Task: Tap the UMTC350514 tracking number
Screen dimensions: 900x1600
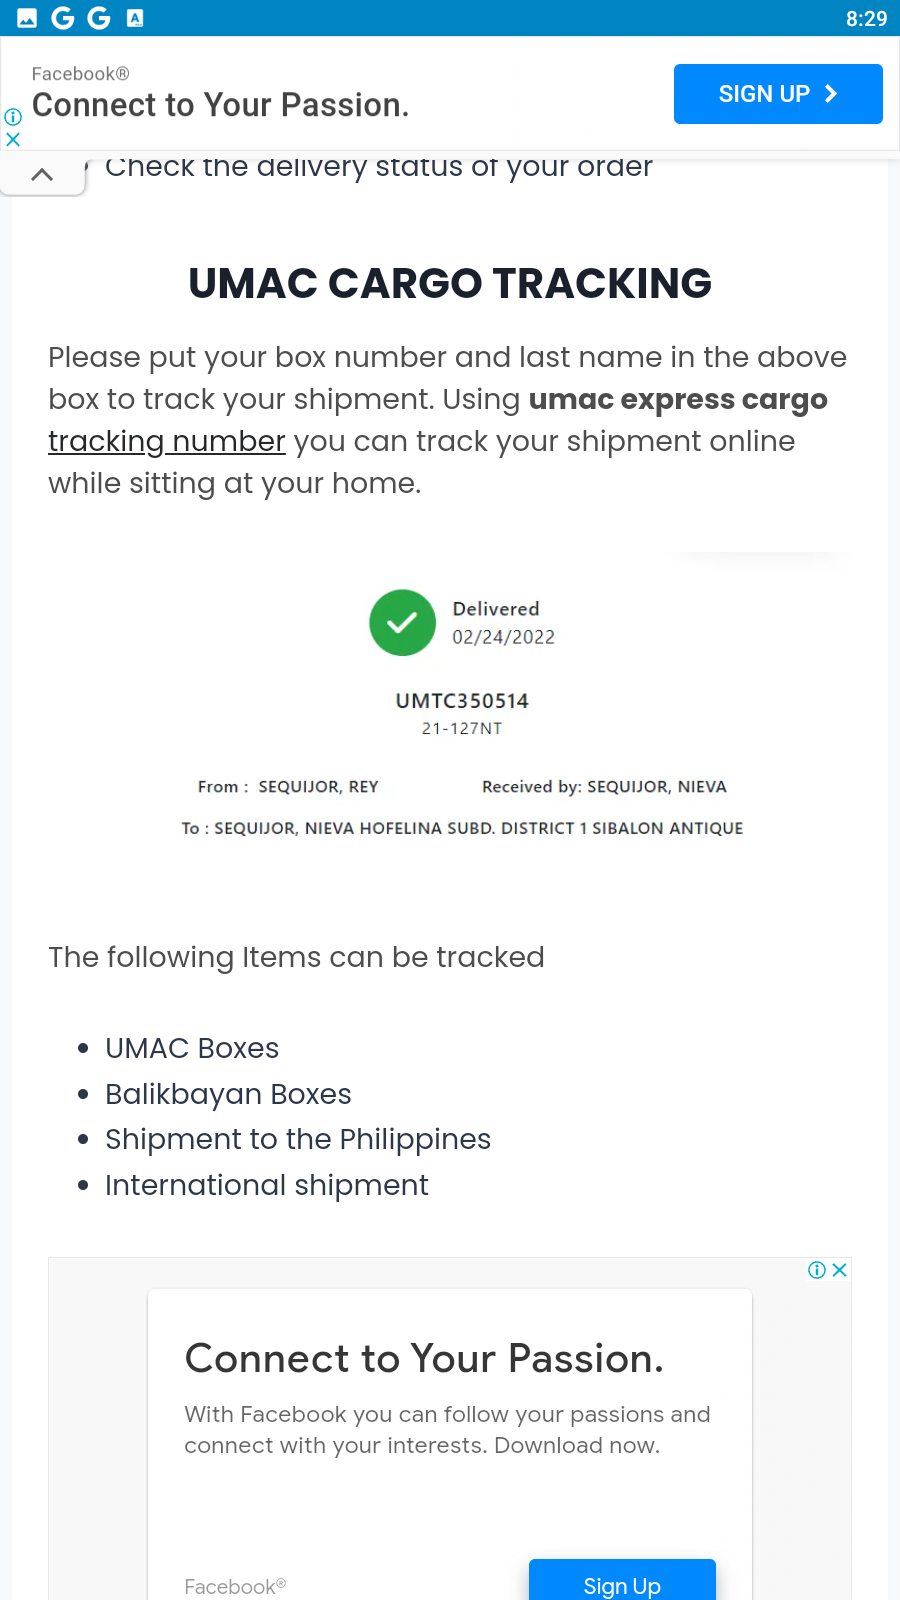Action: [462, 701]
